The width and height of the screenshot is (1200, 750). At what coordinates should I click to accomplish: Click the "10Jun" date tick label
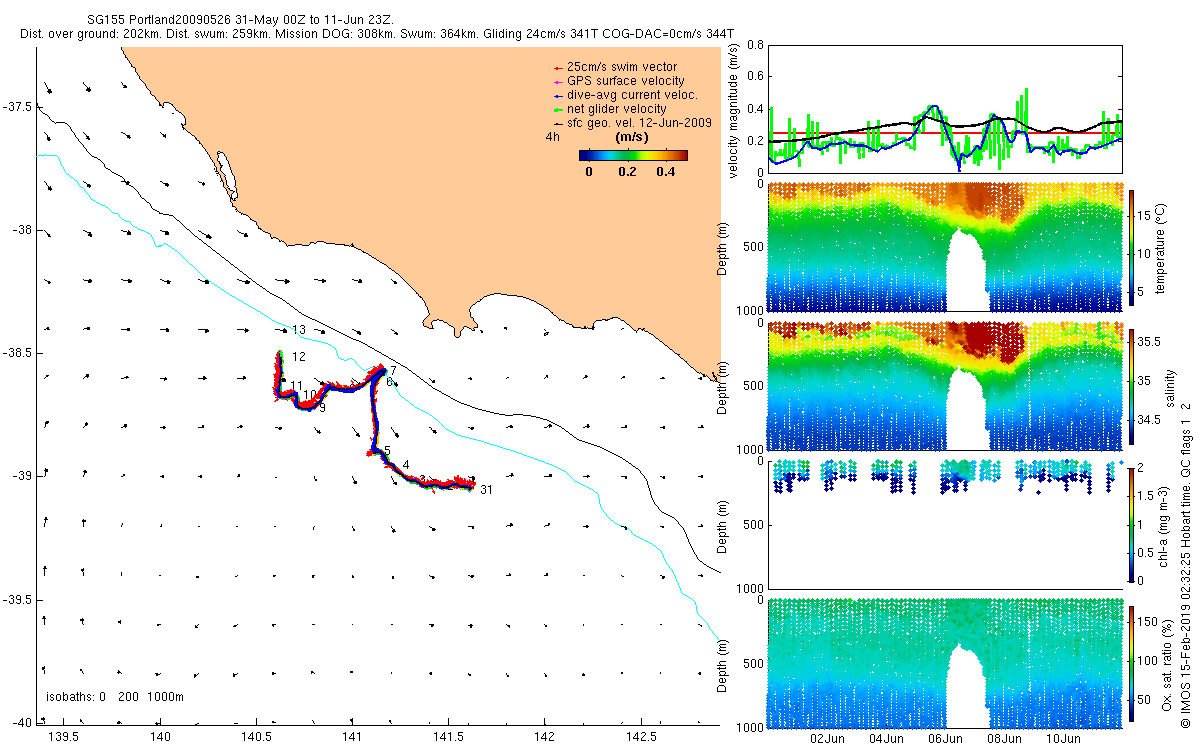[x=1063, y=739]
